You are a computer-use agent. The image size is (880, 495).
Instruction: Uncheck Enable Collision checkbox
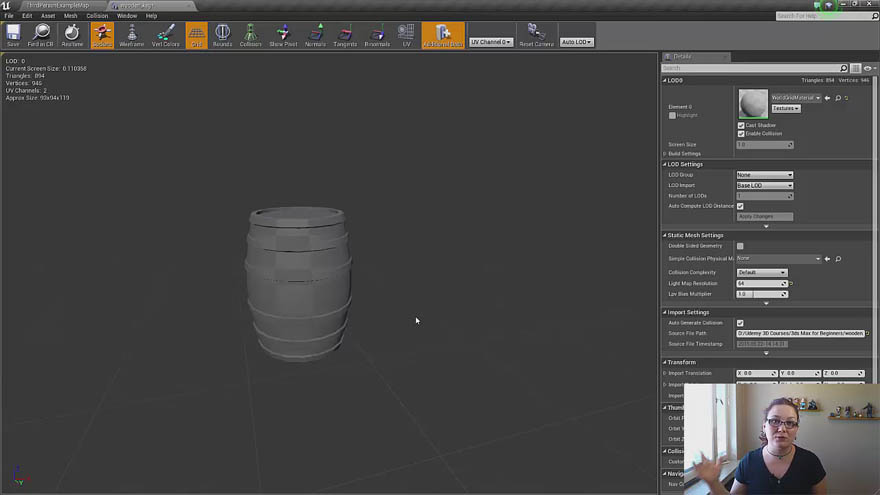(x=741, y=134)
